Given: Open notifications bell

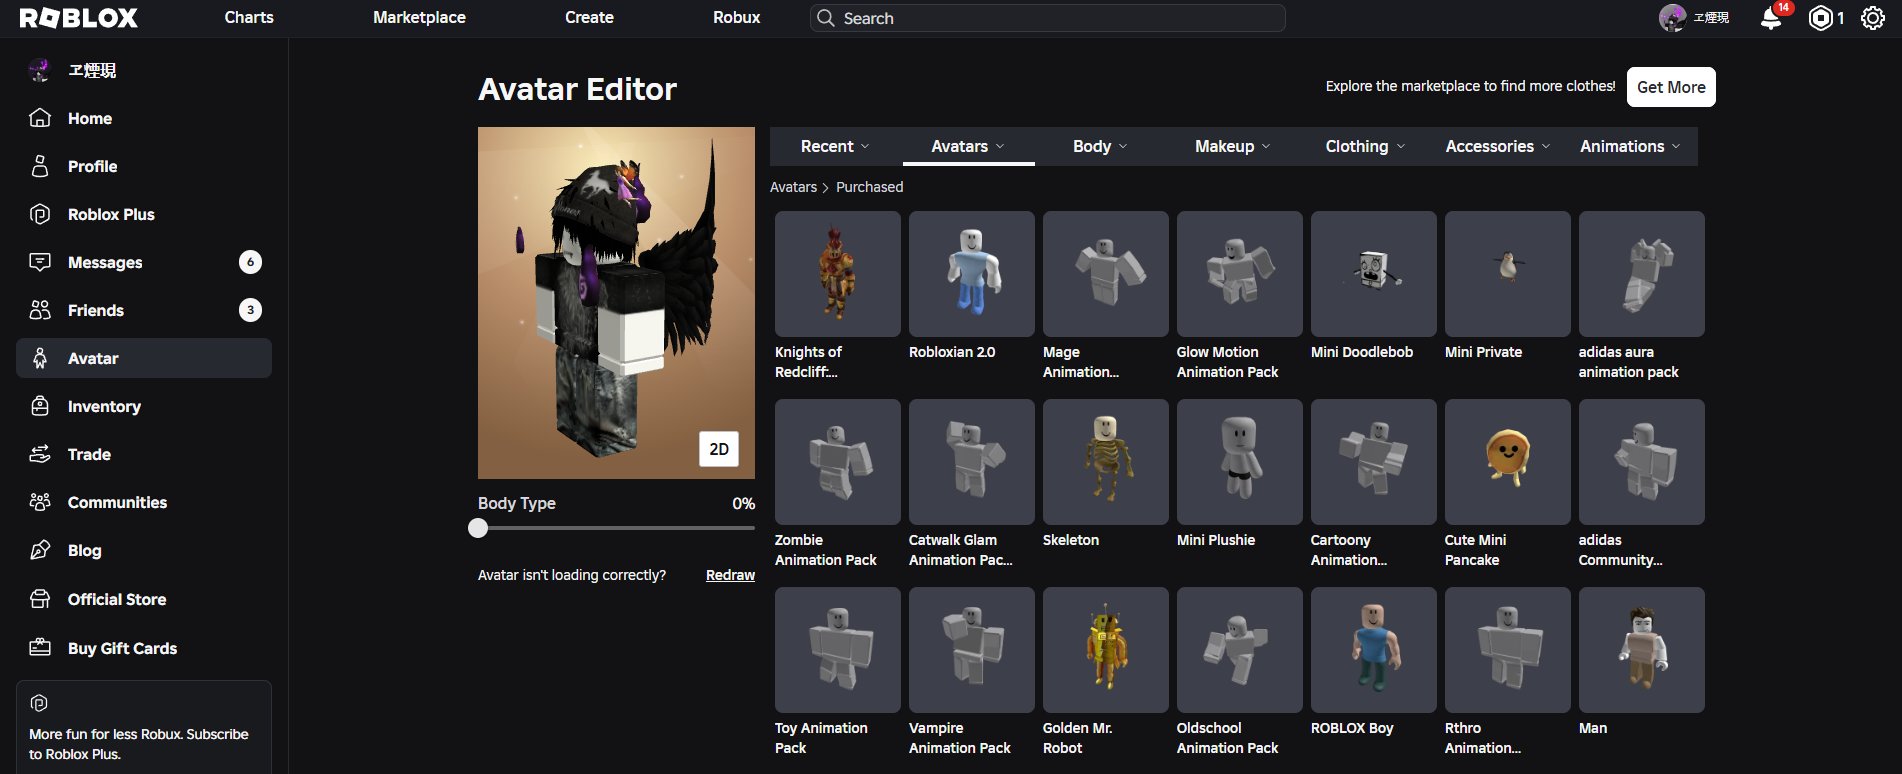Looking at the screenshot, I should 1771,18.
